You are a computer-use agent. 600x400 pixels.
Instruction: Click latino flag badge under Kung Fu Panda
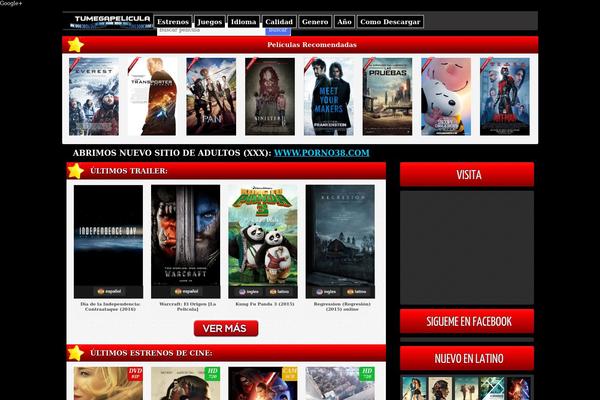[x=279, y=292]
